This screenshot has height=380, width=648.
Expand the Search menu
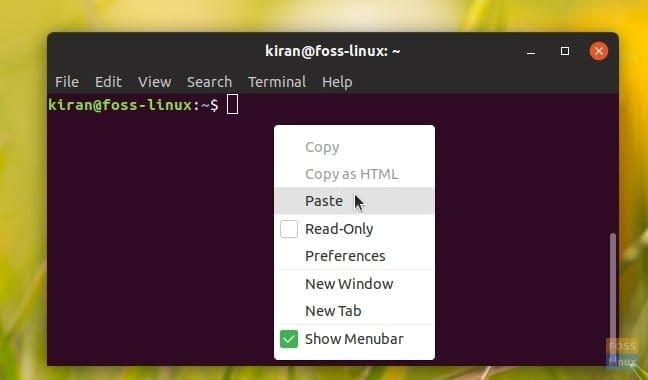(x=210, y=82)
